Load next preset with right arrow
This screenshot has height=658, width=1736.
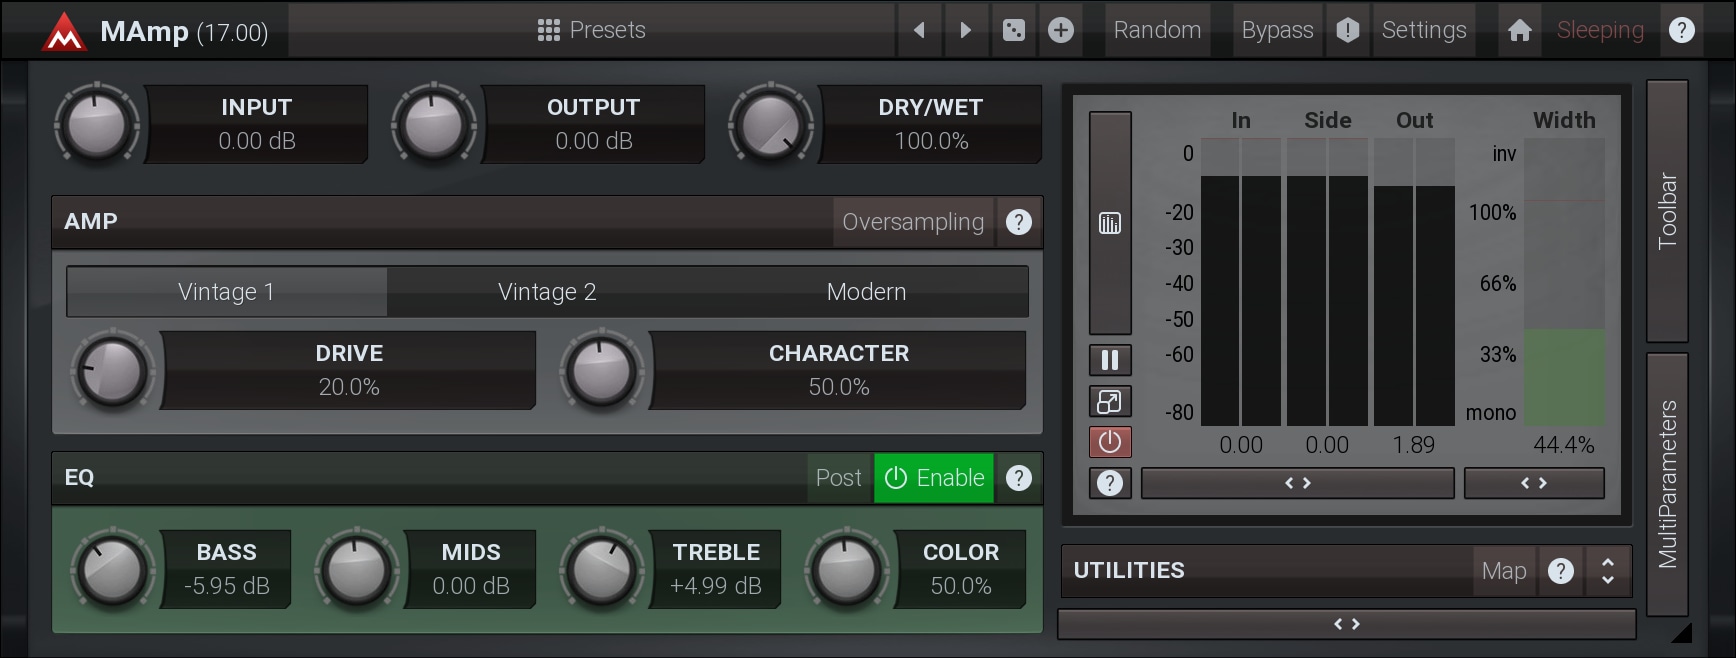pyautogui.click(x=965, y=30)
